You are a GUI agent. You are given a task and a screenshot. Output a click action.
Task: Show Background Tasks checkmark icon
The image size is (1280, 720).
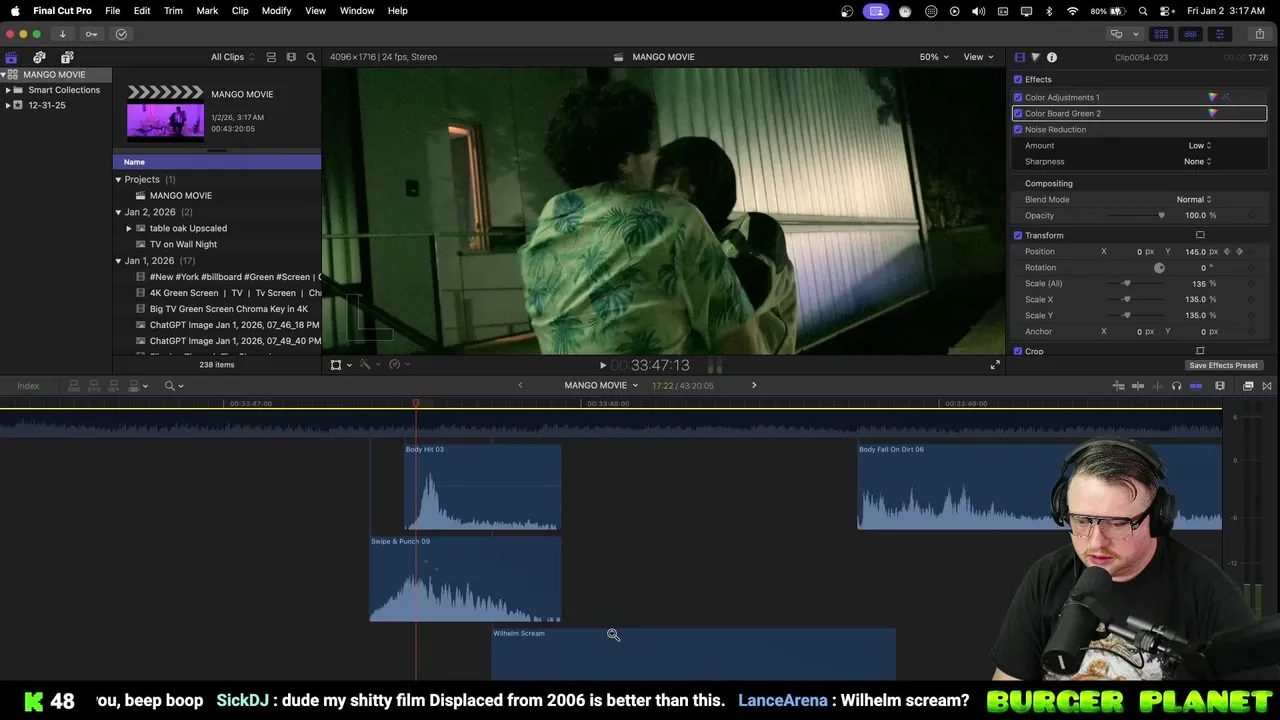click(121, 34)
